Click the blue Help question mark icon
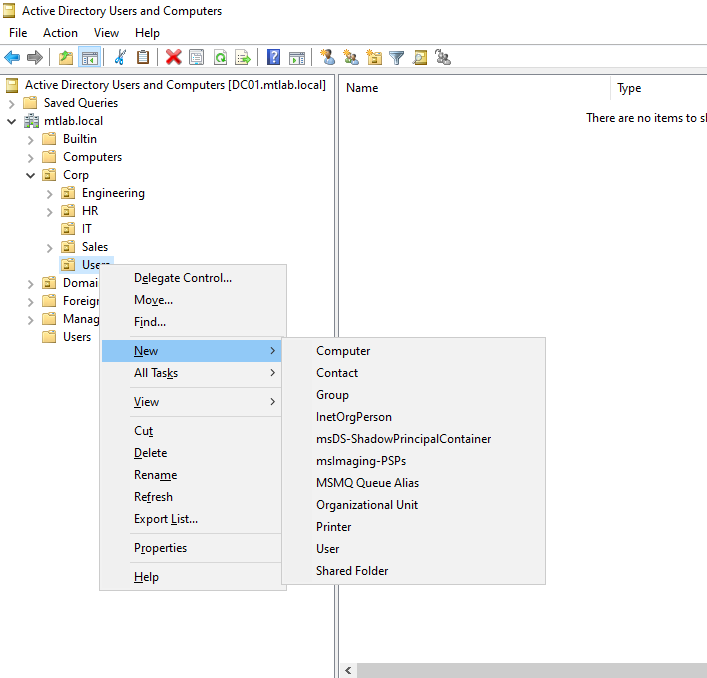Viewport: 707px width, 678px height. click(273, 58)
